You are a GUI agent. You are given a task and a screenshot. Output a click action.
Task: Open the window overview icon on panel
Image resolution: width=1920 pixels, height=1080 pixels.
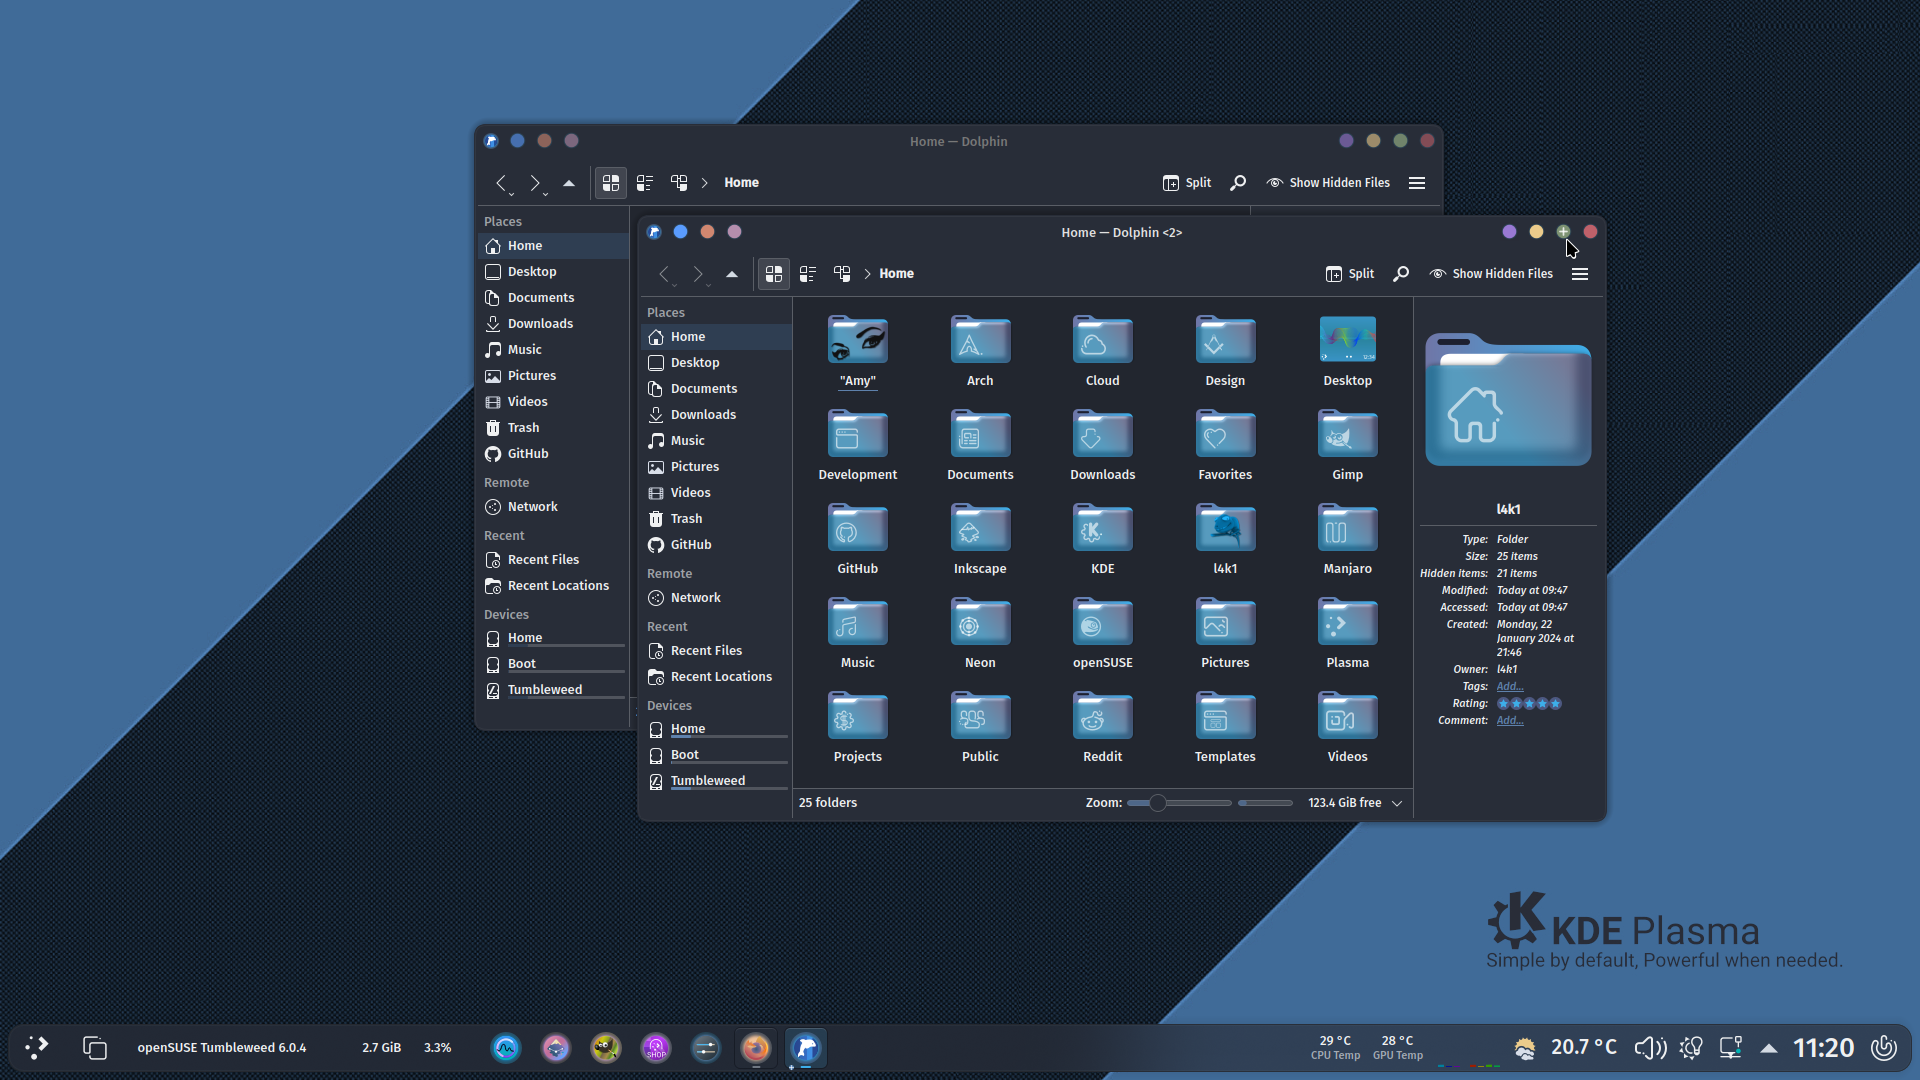point(94,1048)
